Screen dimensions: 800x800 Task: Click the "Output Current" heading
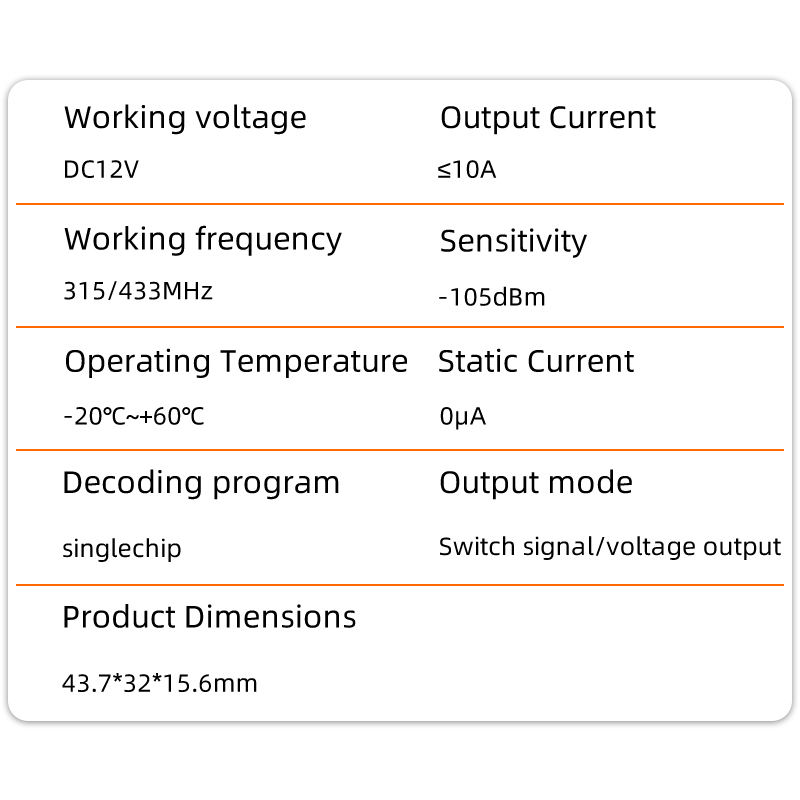click(548, 118)
